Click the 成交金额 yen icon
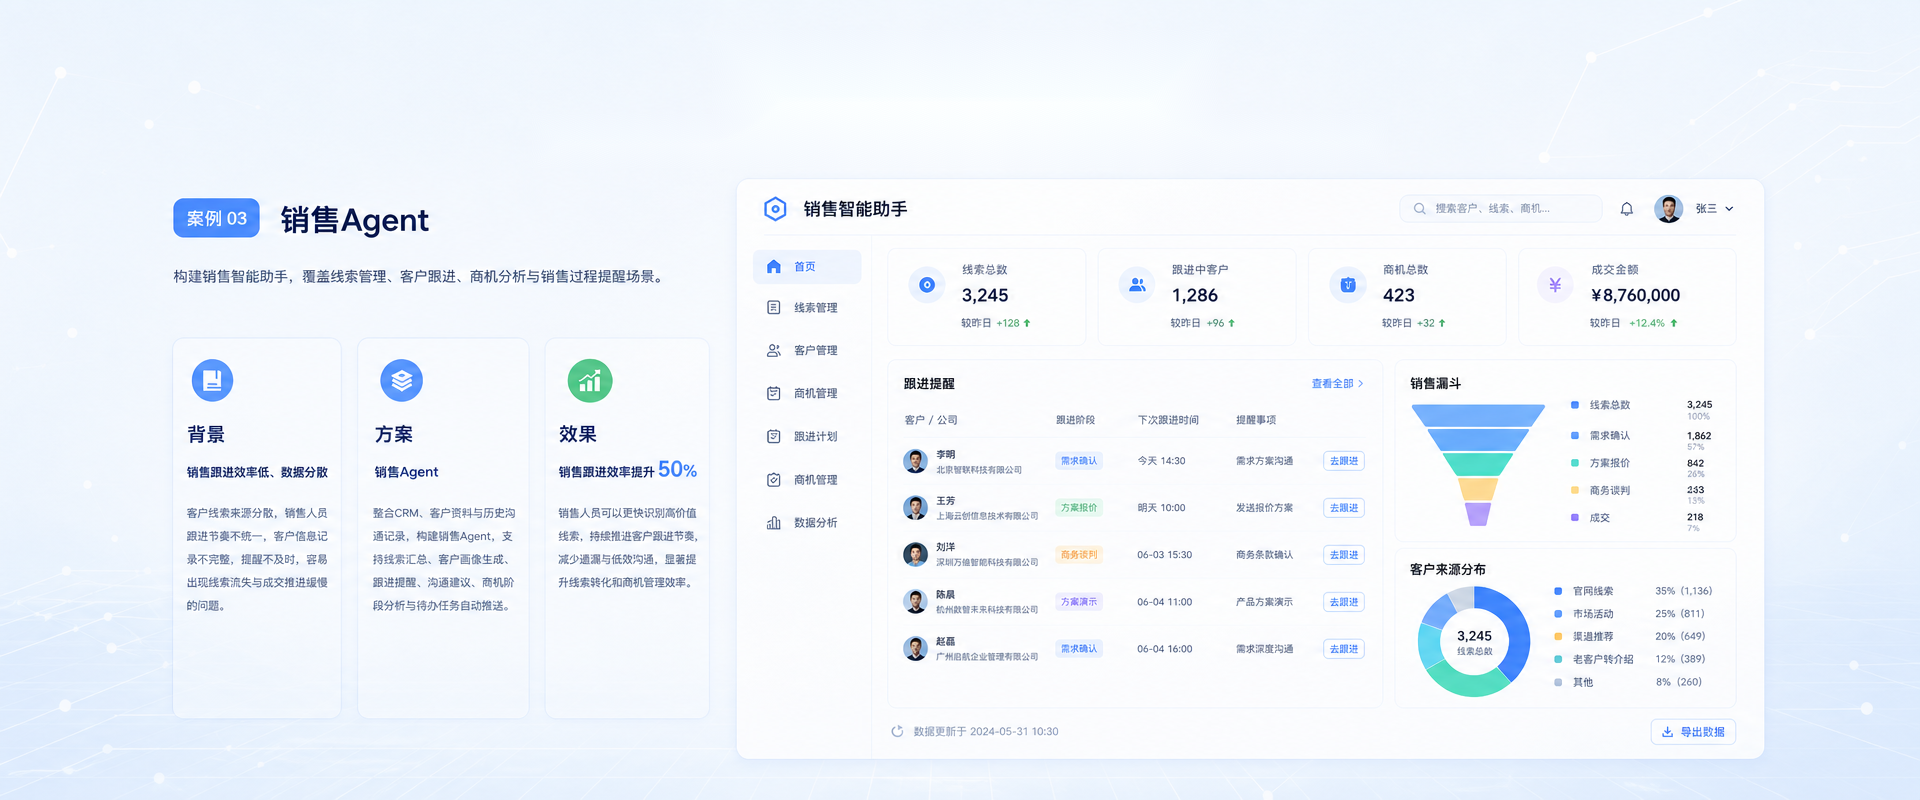This screenshot has height=800, width=1920. tap(1555, 285)
